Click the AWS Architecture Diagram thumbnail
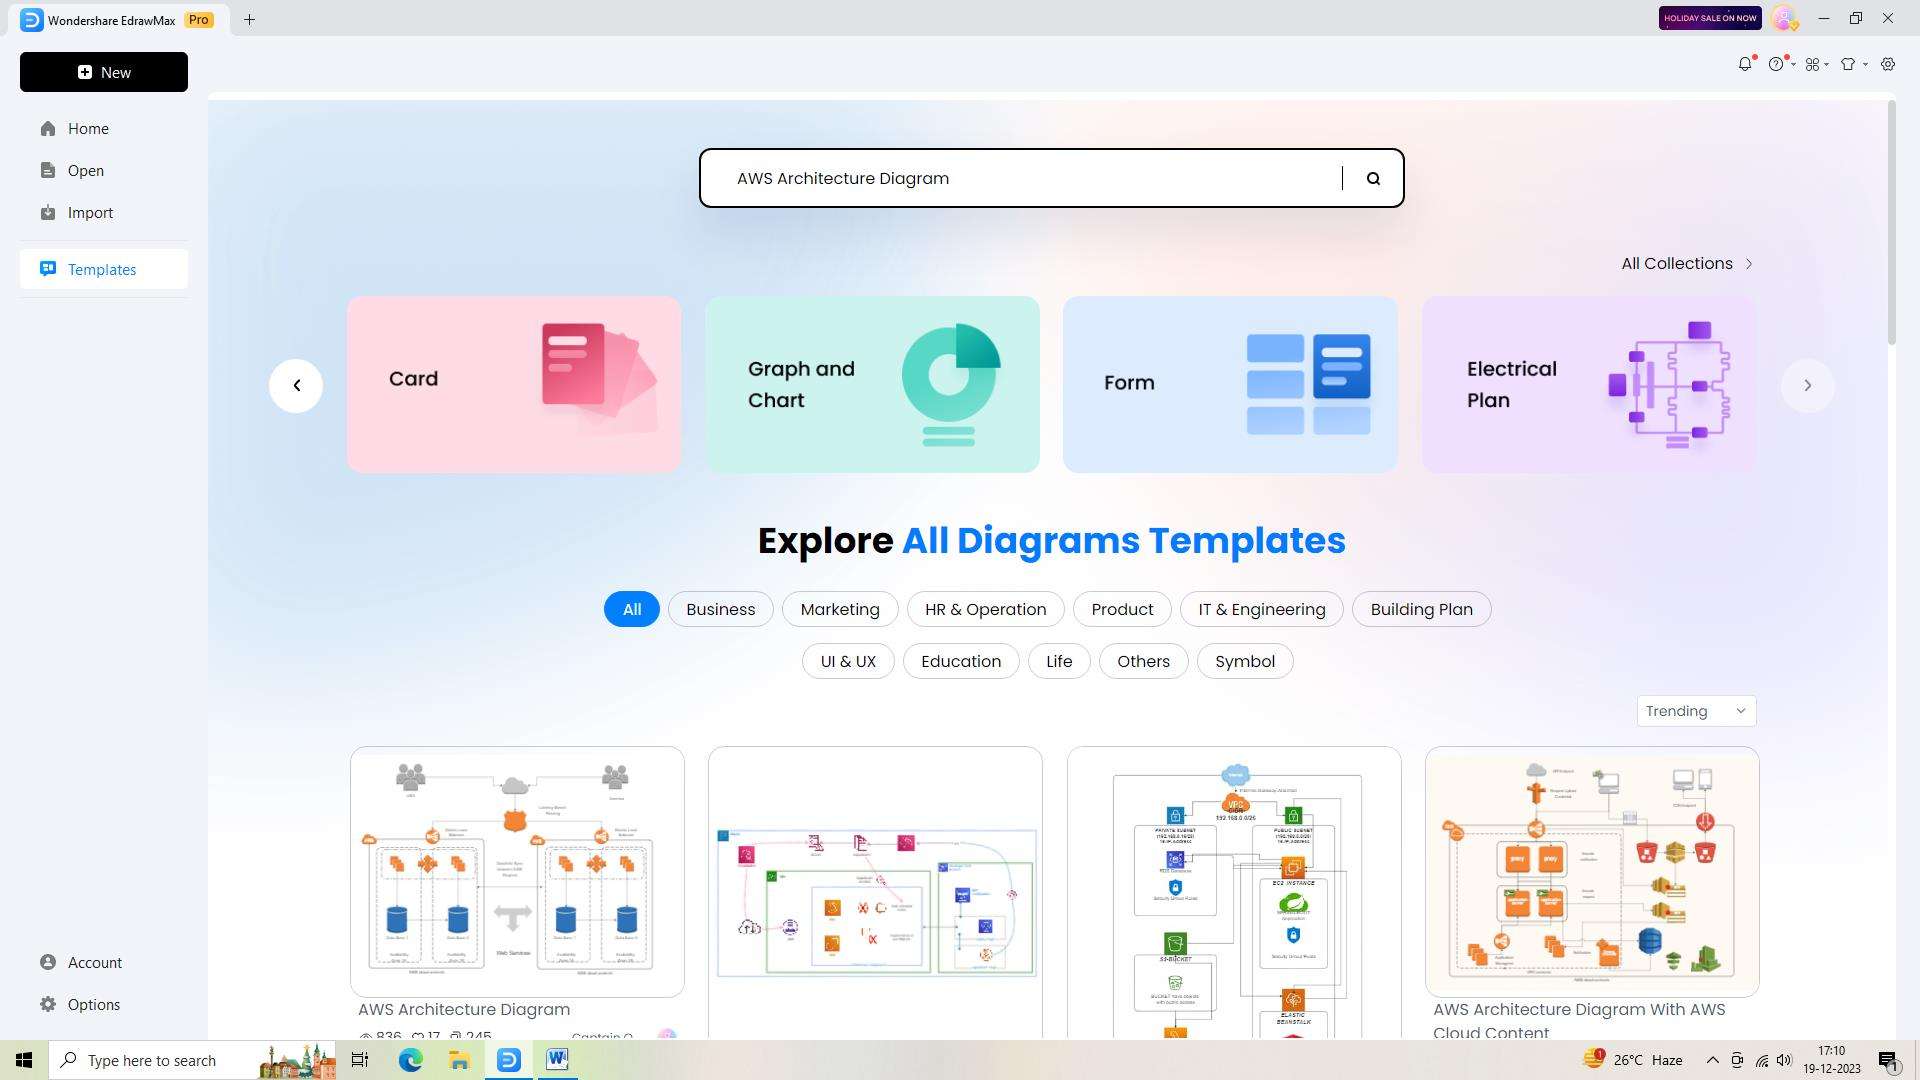 516,870
